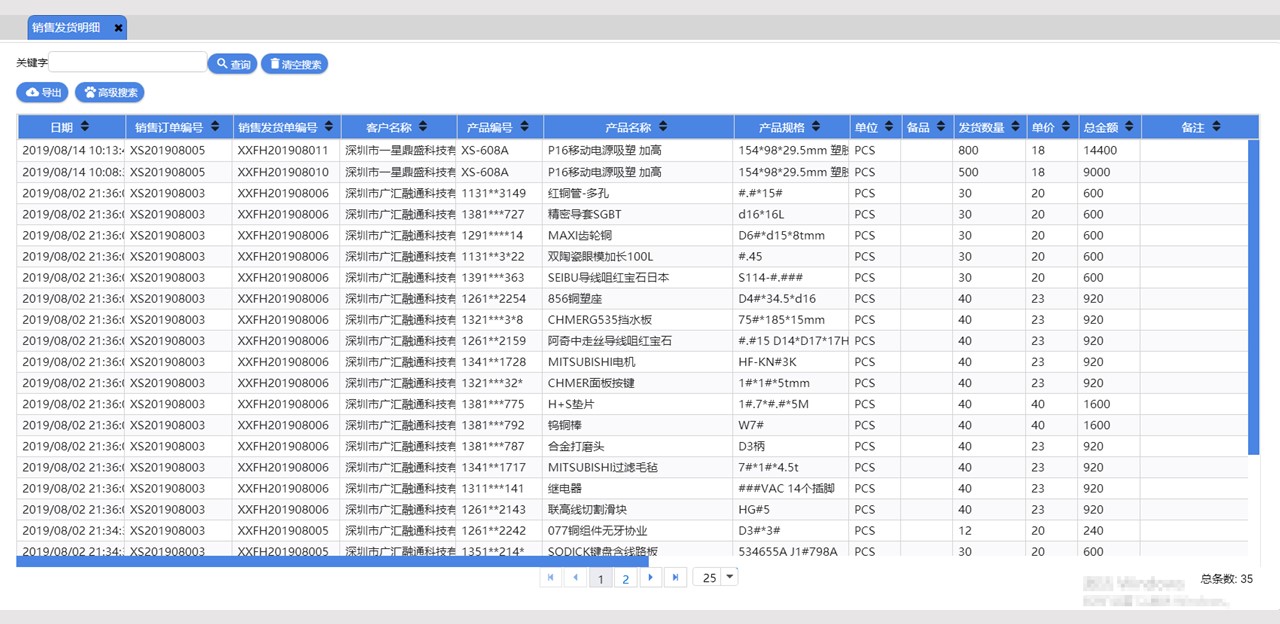Click the 清空搜索 button
1280x624 pixels.
pos(294,64)
